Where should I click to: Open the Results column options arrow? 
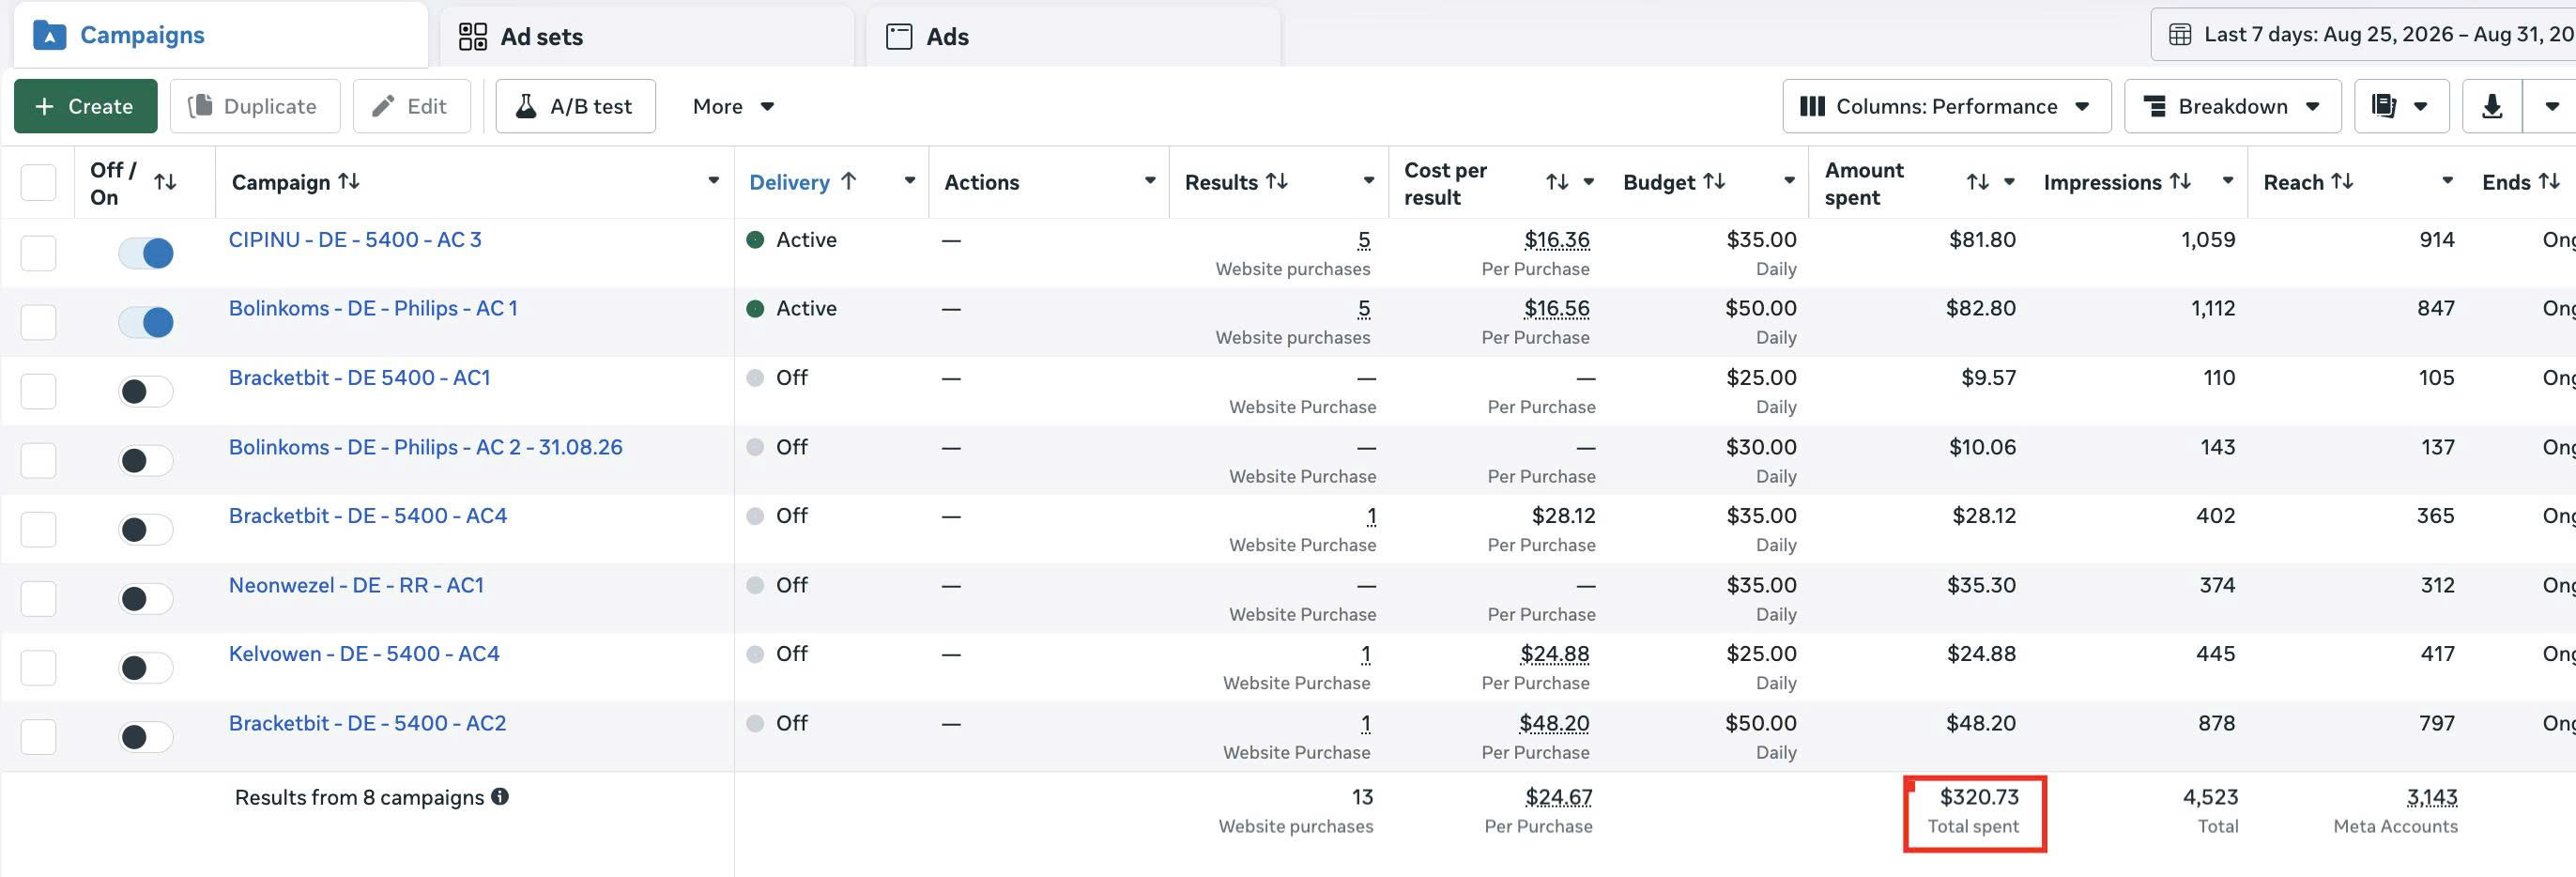pos(1369,181)
